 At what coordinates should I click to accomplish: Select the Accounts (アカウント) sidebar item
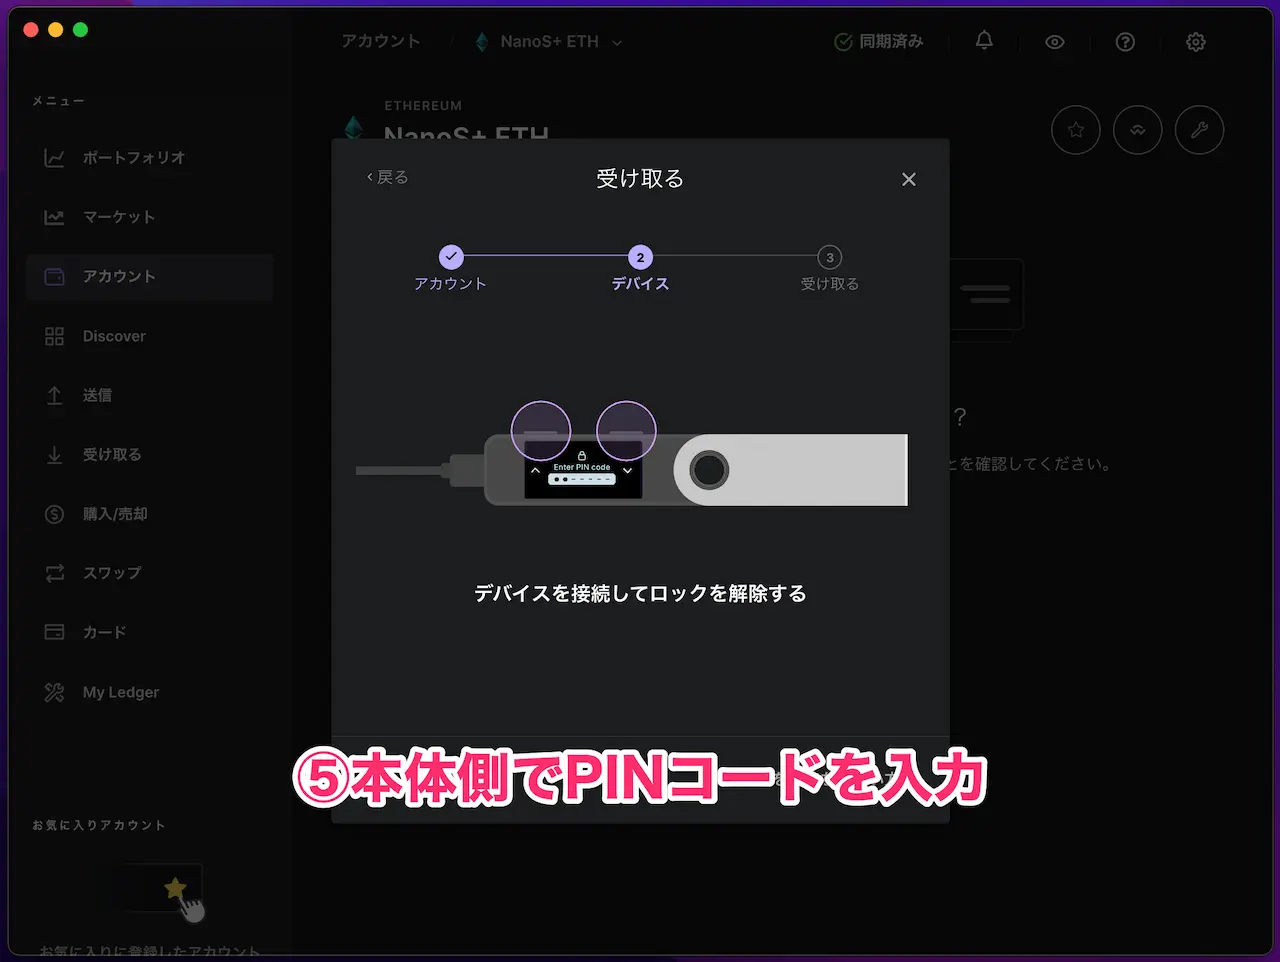point(149,277)
